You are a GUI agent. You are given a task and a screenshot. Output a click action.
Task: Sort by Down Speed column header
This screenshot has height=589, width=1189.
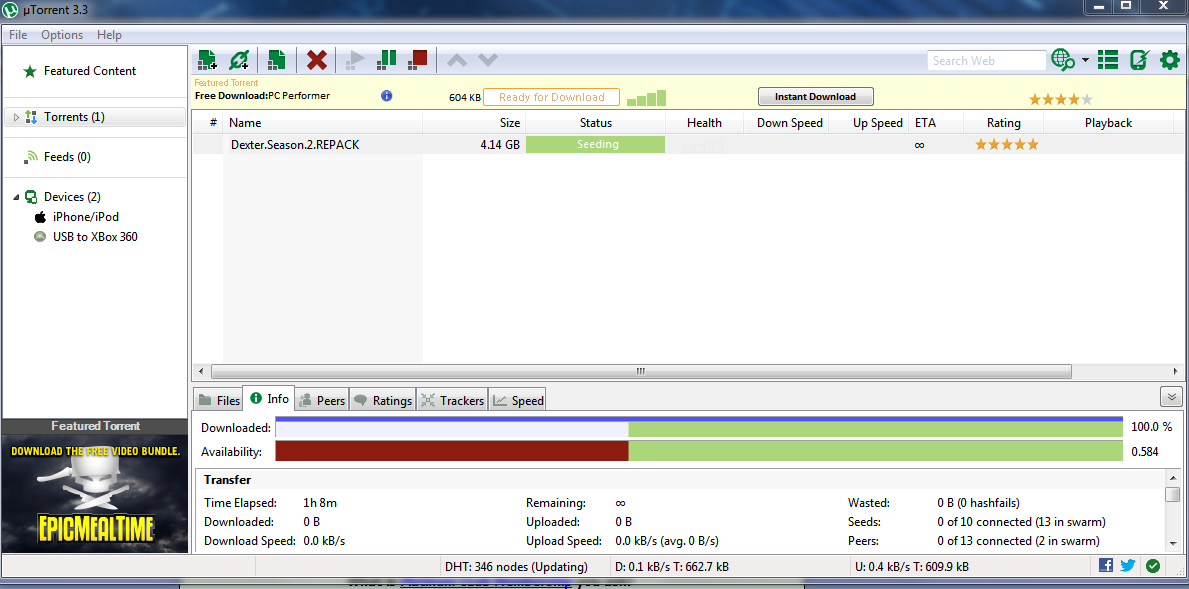tap(786, 123)
